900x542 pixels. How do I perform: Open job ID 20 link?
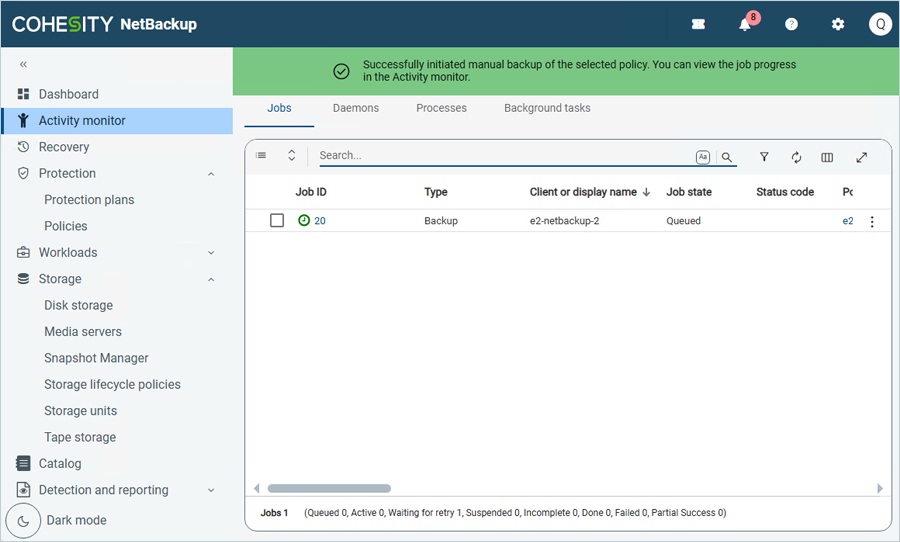pos(320,221)
